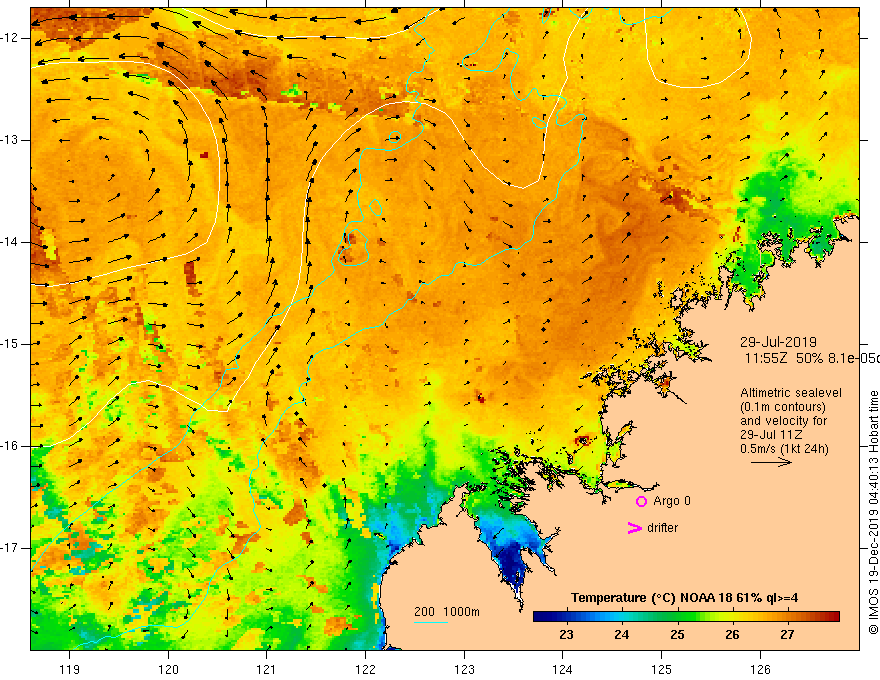Click the 27 value on temperature scale
Image resolution: width=880 pixels, height=680 pixels.
point(787,635)
